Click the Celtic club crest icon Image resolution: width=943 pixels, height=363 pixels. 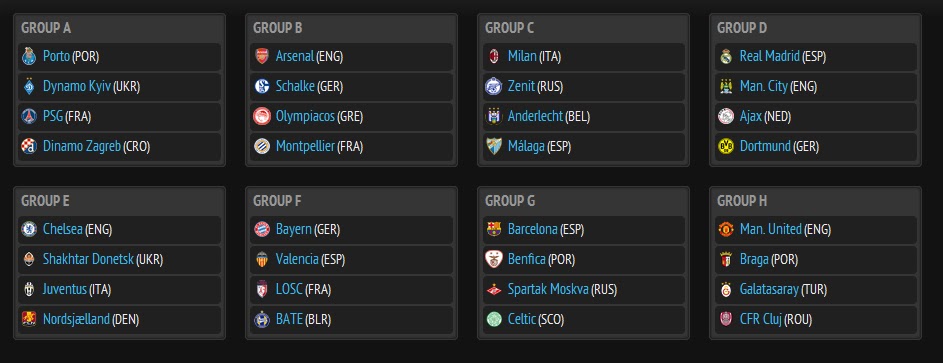pos(494,319)
